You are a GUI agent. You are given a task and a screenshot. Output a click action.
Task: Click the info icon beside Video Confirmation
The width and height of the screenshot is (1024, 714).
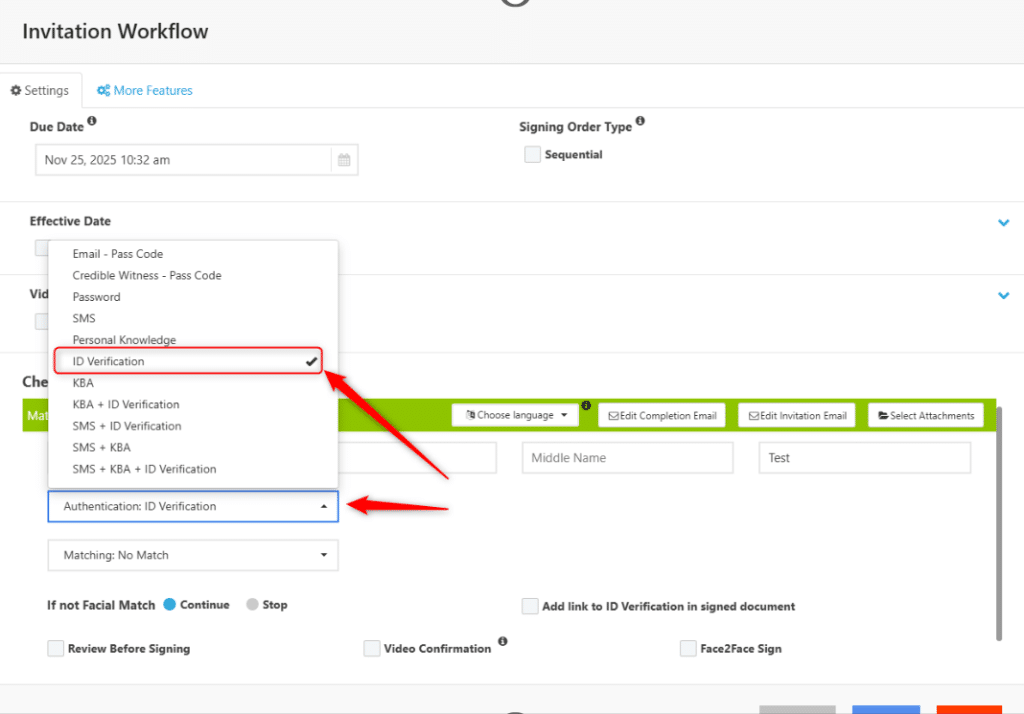coord(503,642)
